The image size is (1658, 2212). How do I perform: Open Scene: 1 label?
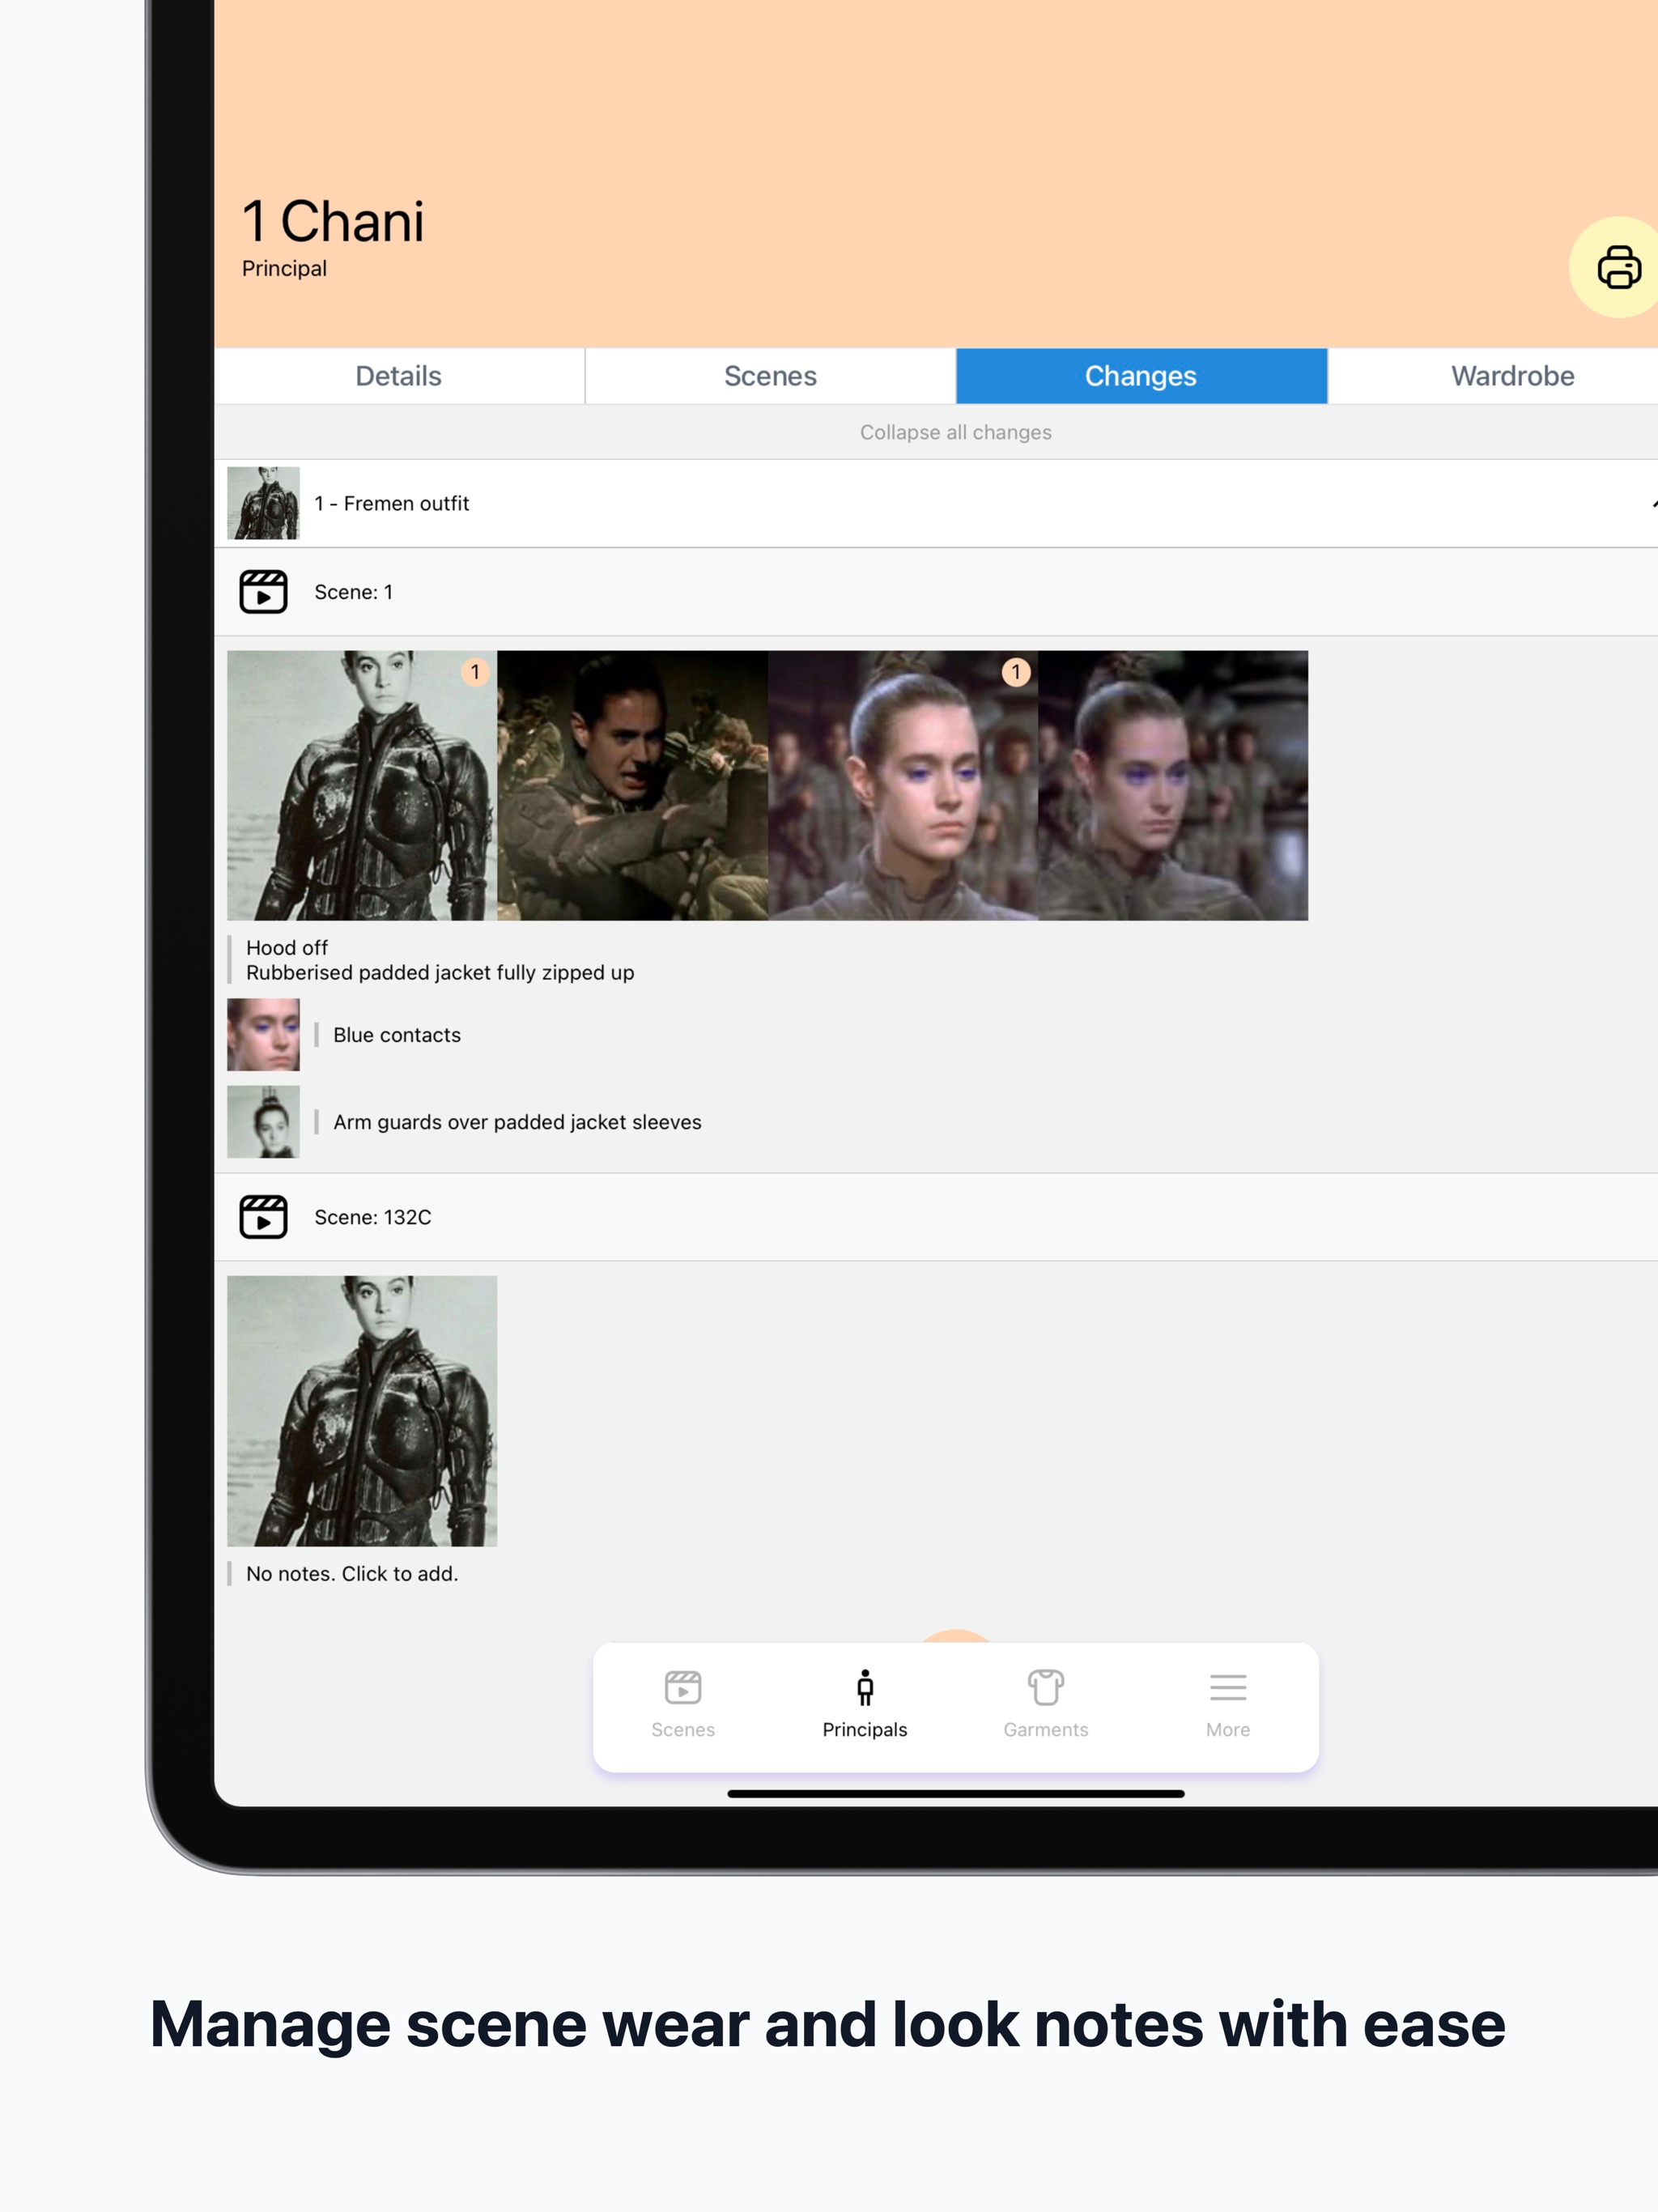[x=353, y=592]
